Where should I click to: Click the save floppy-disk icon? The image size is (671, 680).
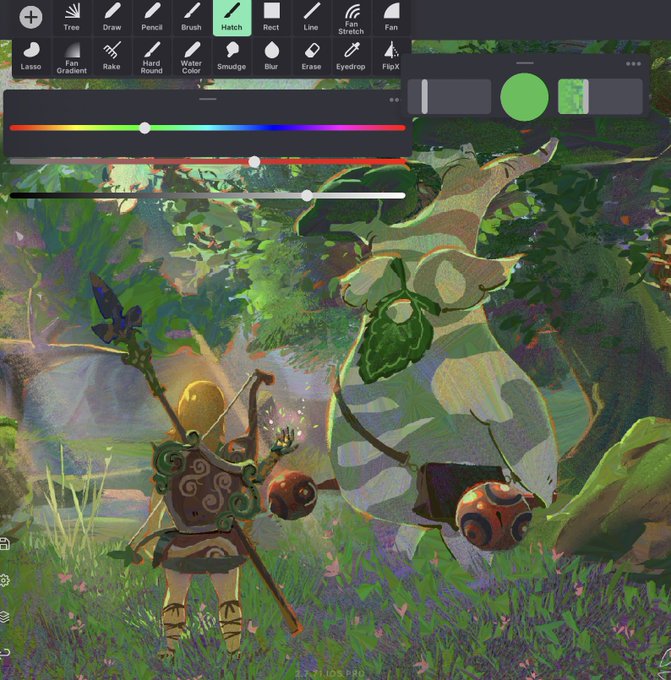click(4, 544)
